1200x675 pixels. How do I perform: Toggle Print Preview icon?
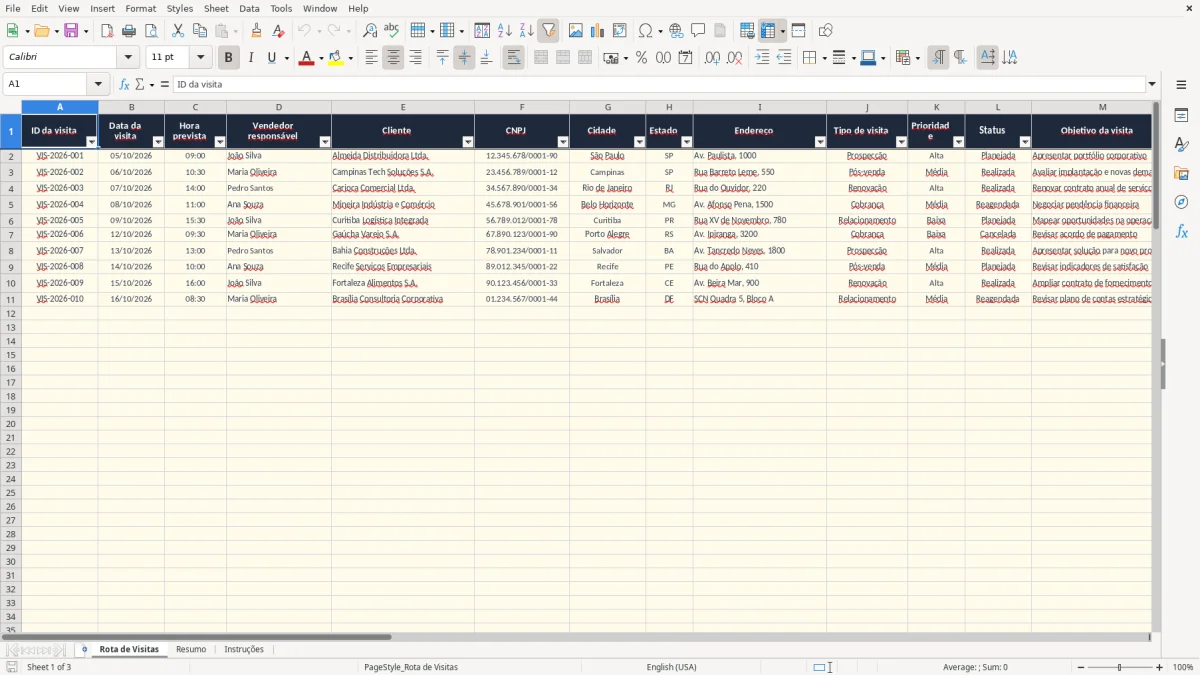tap(151, 31)
